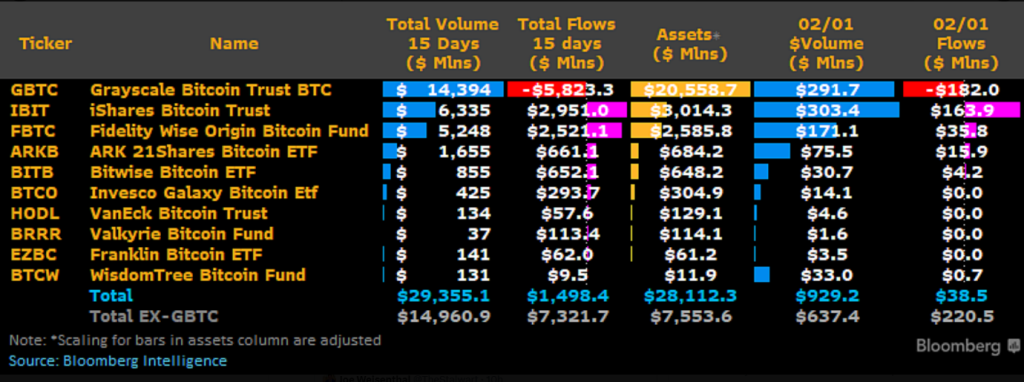Click the 02/01 $Volume column header
The image size is (1024, 382).
825,44
